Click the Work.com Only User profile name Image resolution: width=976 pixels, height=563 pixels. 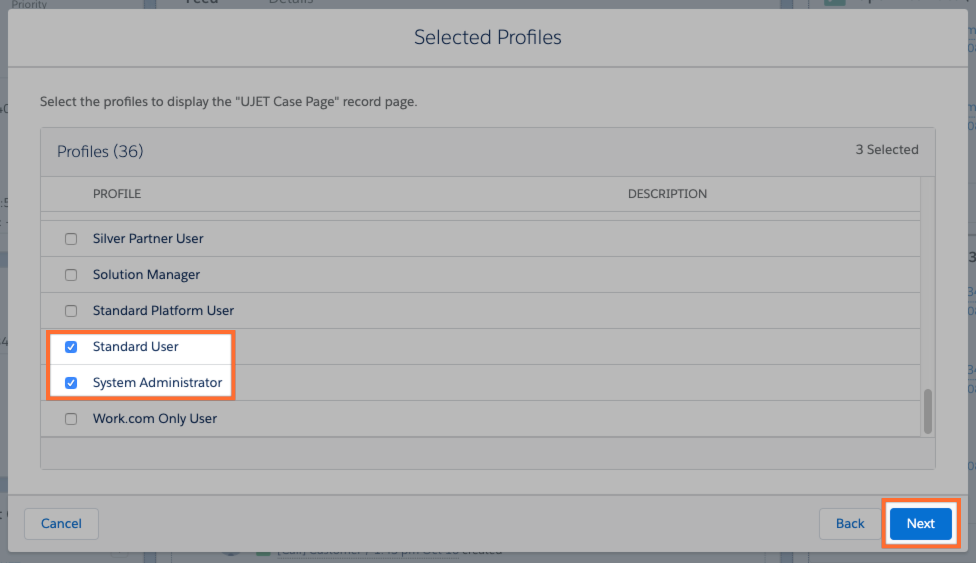click(155, 419)
